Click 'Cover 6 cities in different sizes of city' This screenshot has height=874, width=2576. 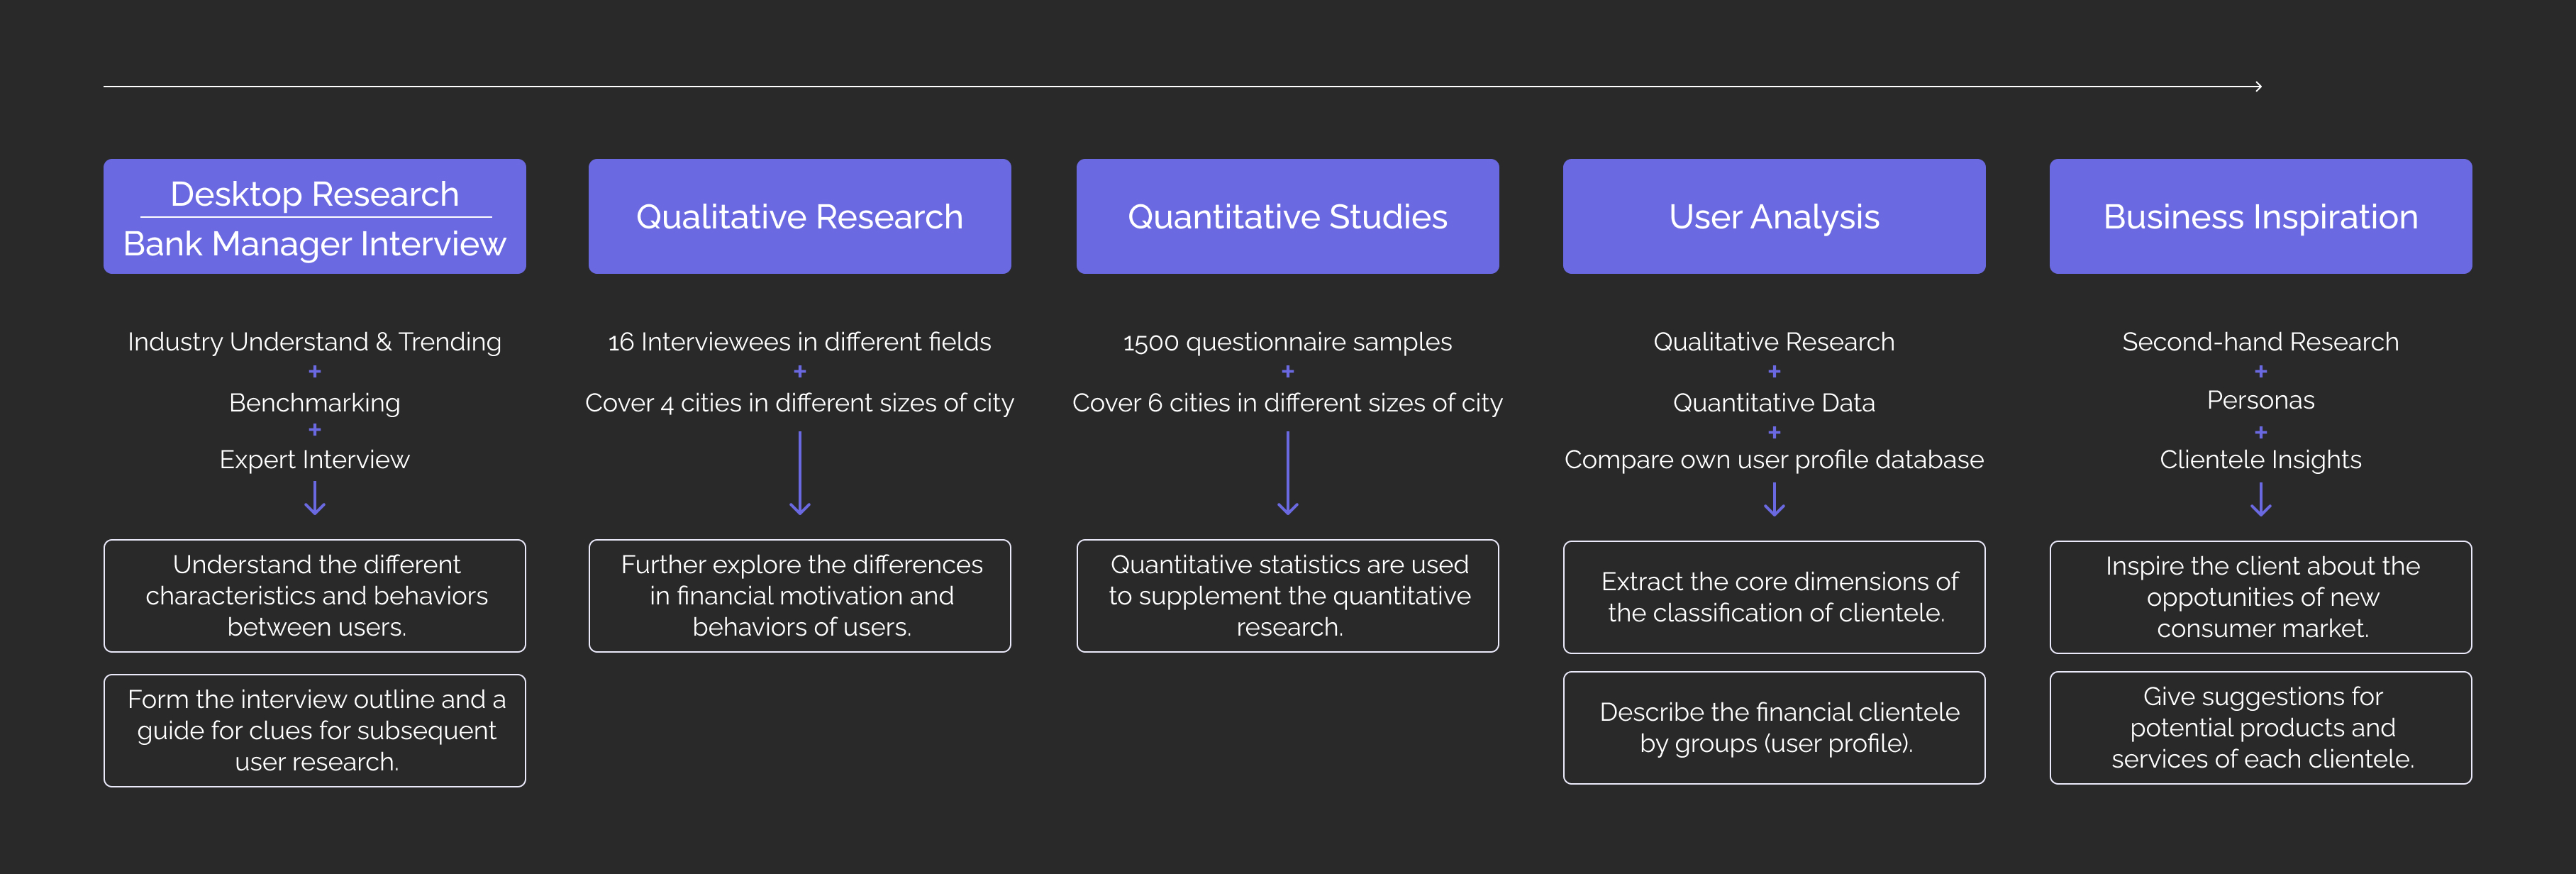[x=1287, y=403]
